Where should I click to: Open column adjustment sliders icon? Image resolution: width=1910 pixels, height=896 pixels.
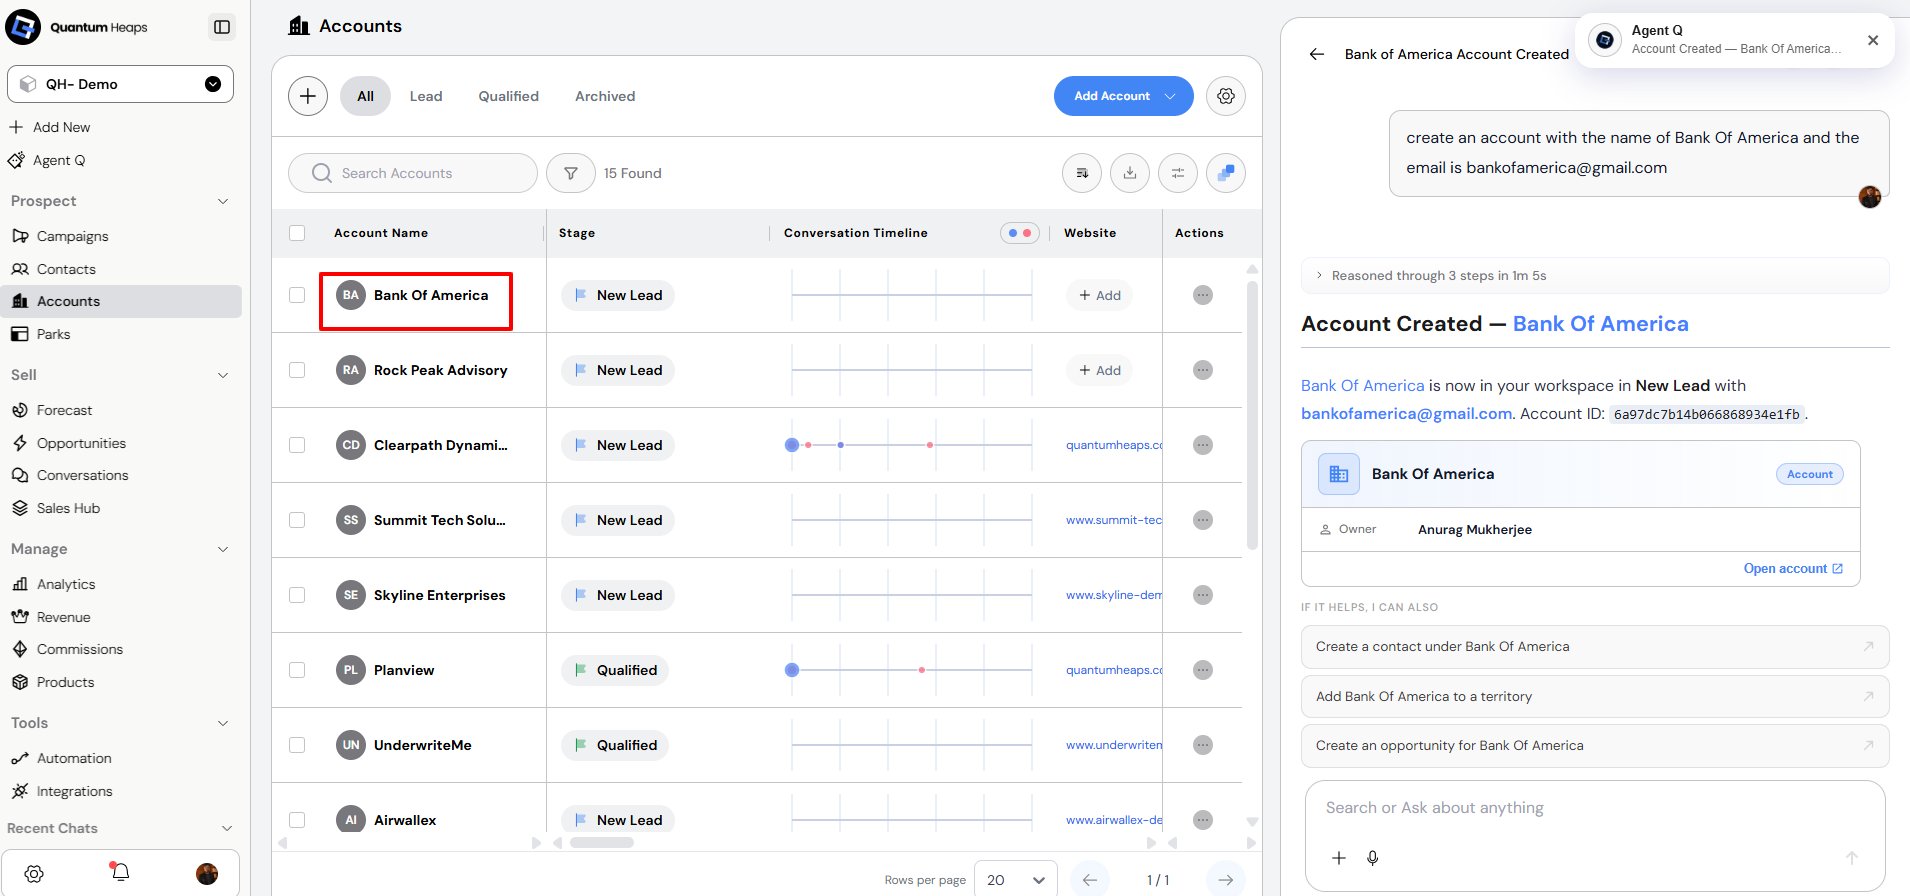click(x=1178, y=173)
